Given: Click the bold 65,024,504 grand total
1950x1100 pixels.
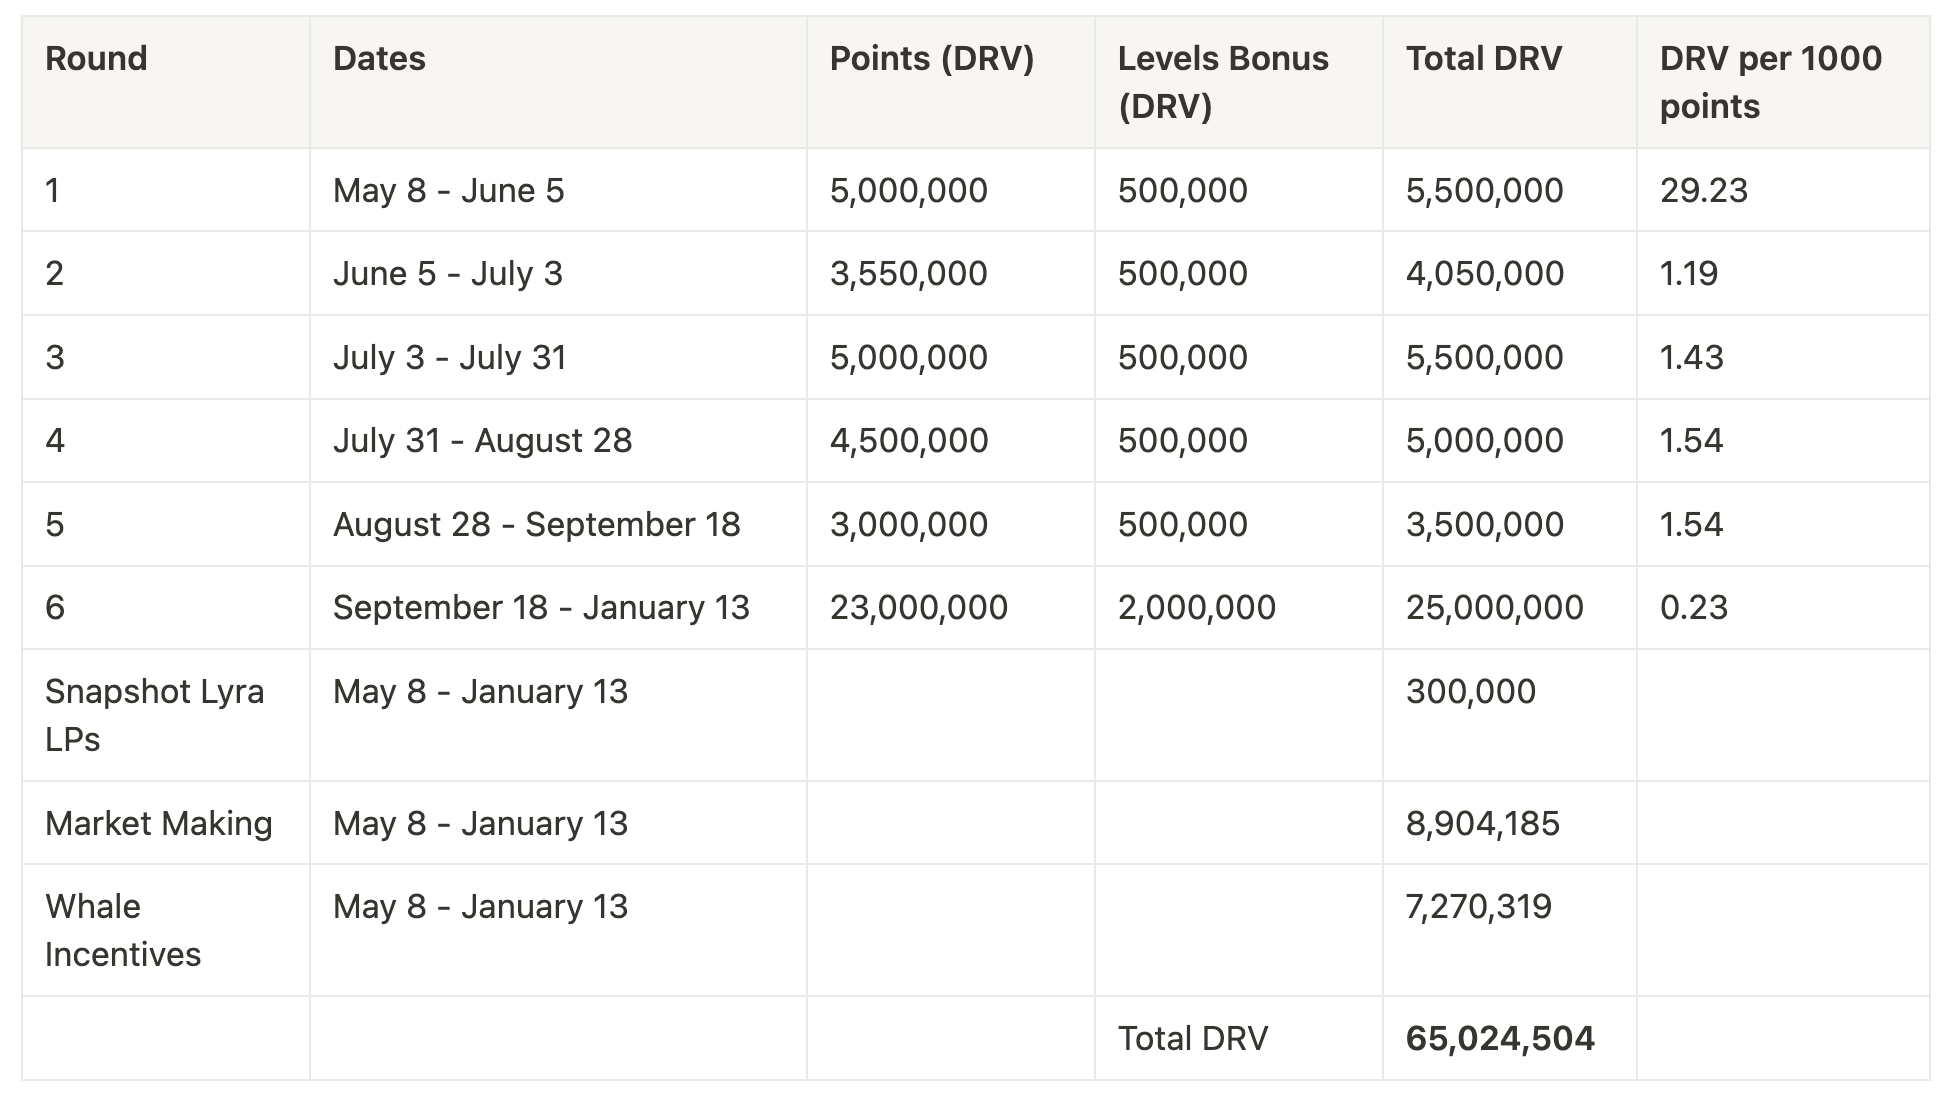Looking at the screenshot, I should [1500, 1038].
